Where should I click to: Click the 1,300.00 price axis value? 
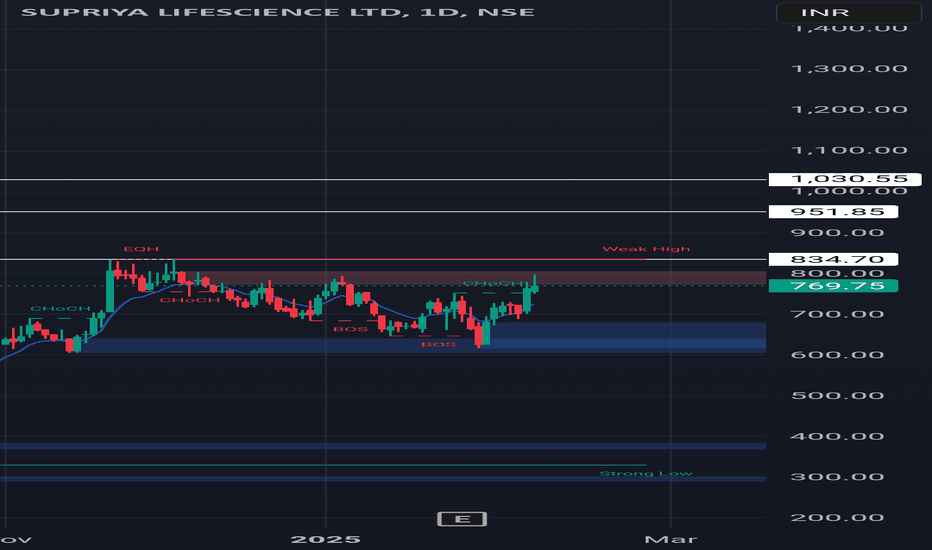coord(849,69)
